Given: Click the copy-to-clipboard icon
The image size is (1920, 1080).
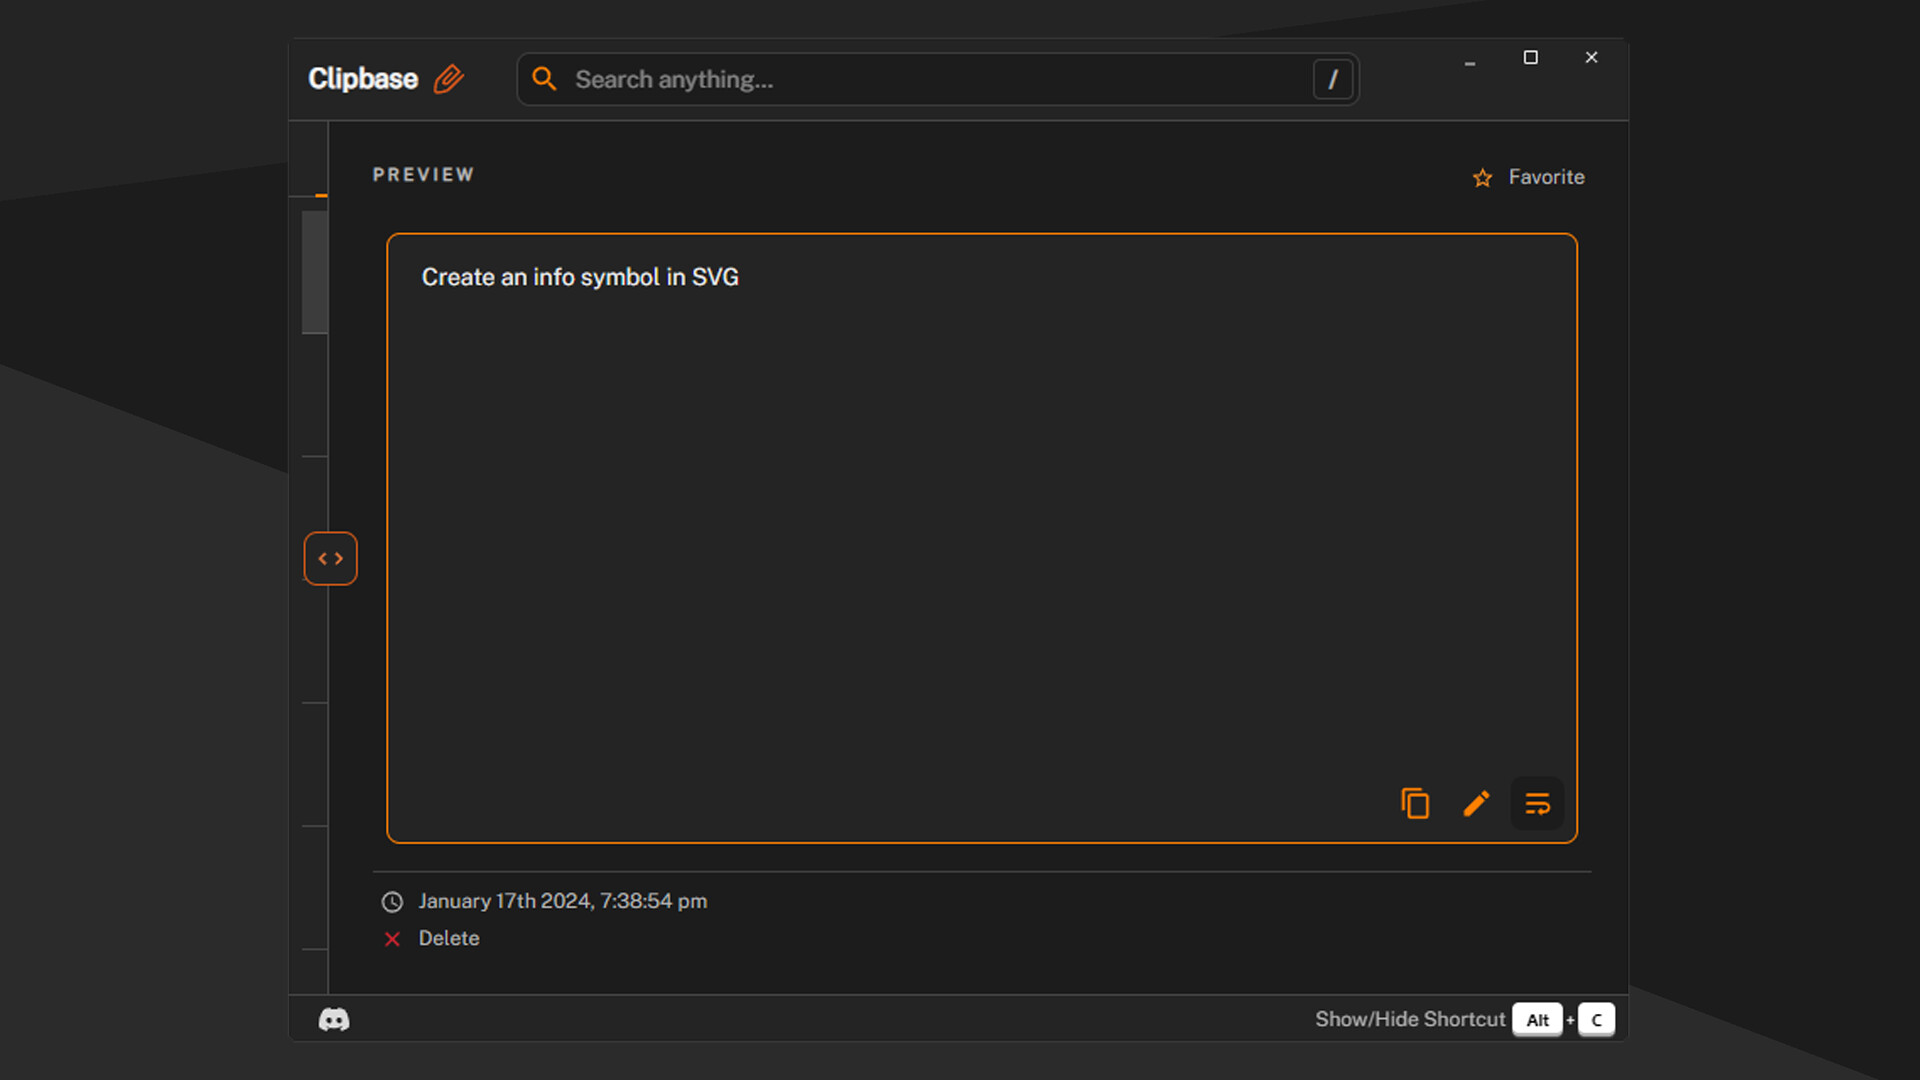Looking at the screenshot, I should (1415, 803).
